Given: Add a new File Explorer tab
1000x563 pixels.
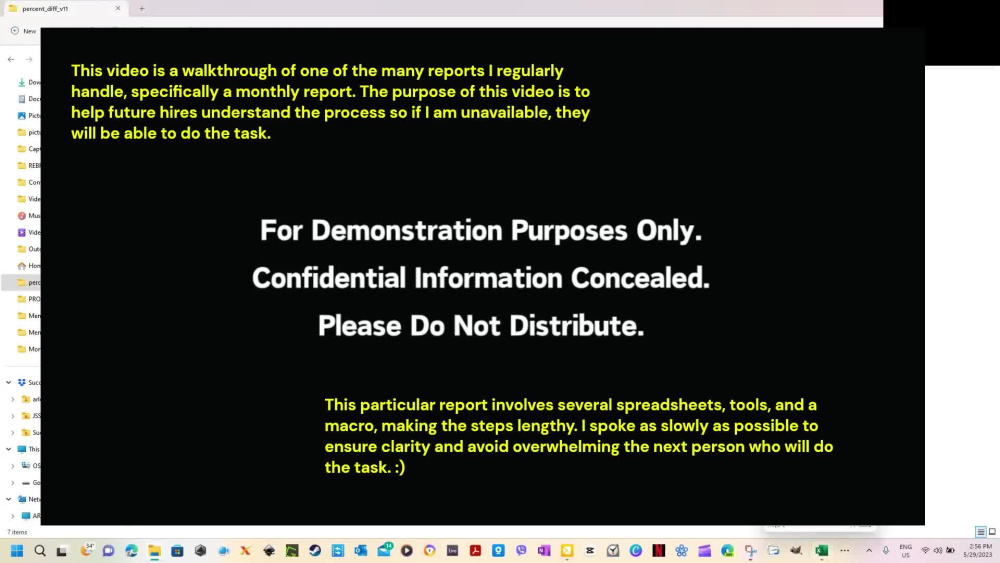Looking at the screenshot, I should (x=142, y=8).
